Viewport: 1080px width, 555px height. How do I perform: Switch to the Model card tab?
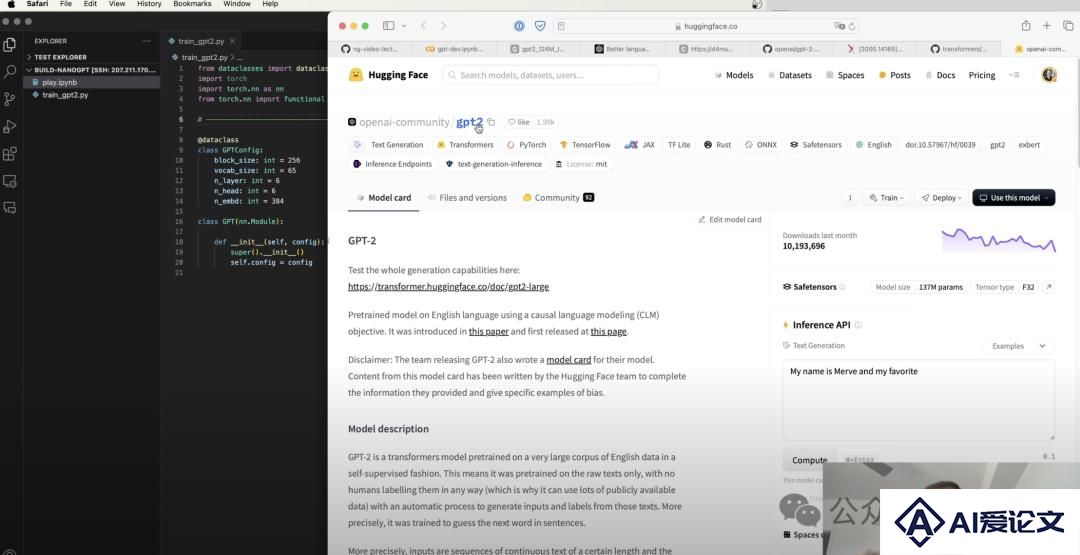tap(384, 198)
